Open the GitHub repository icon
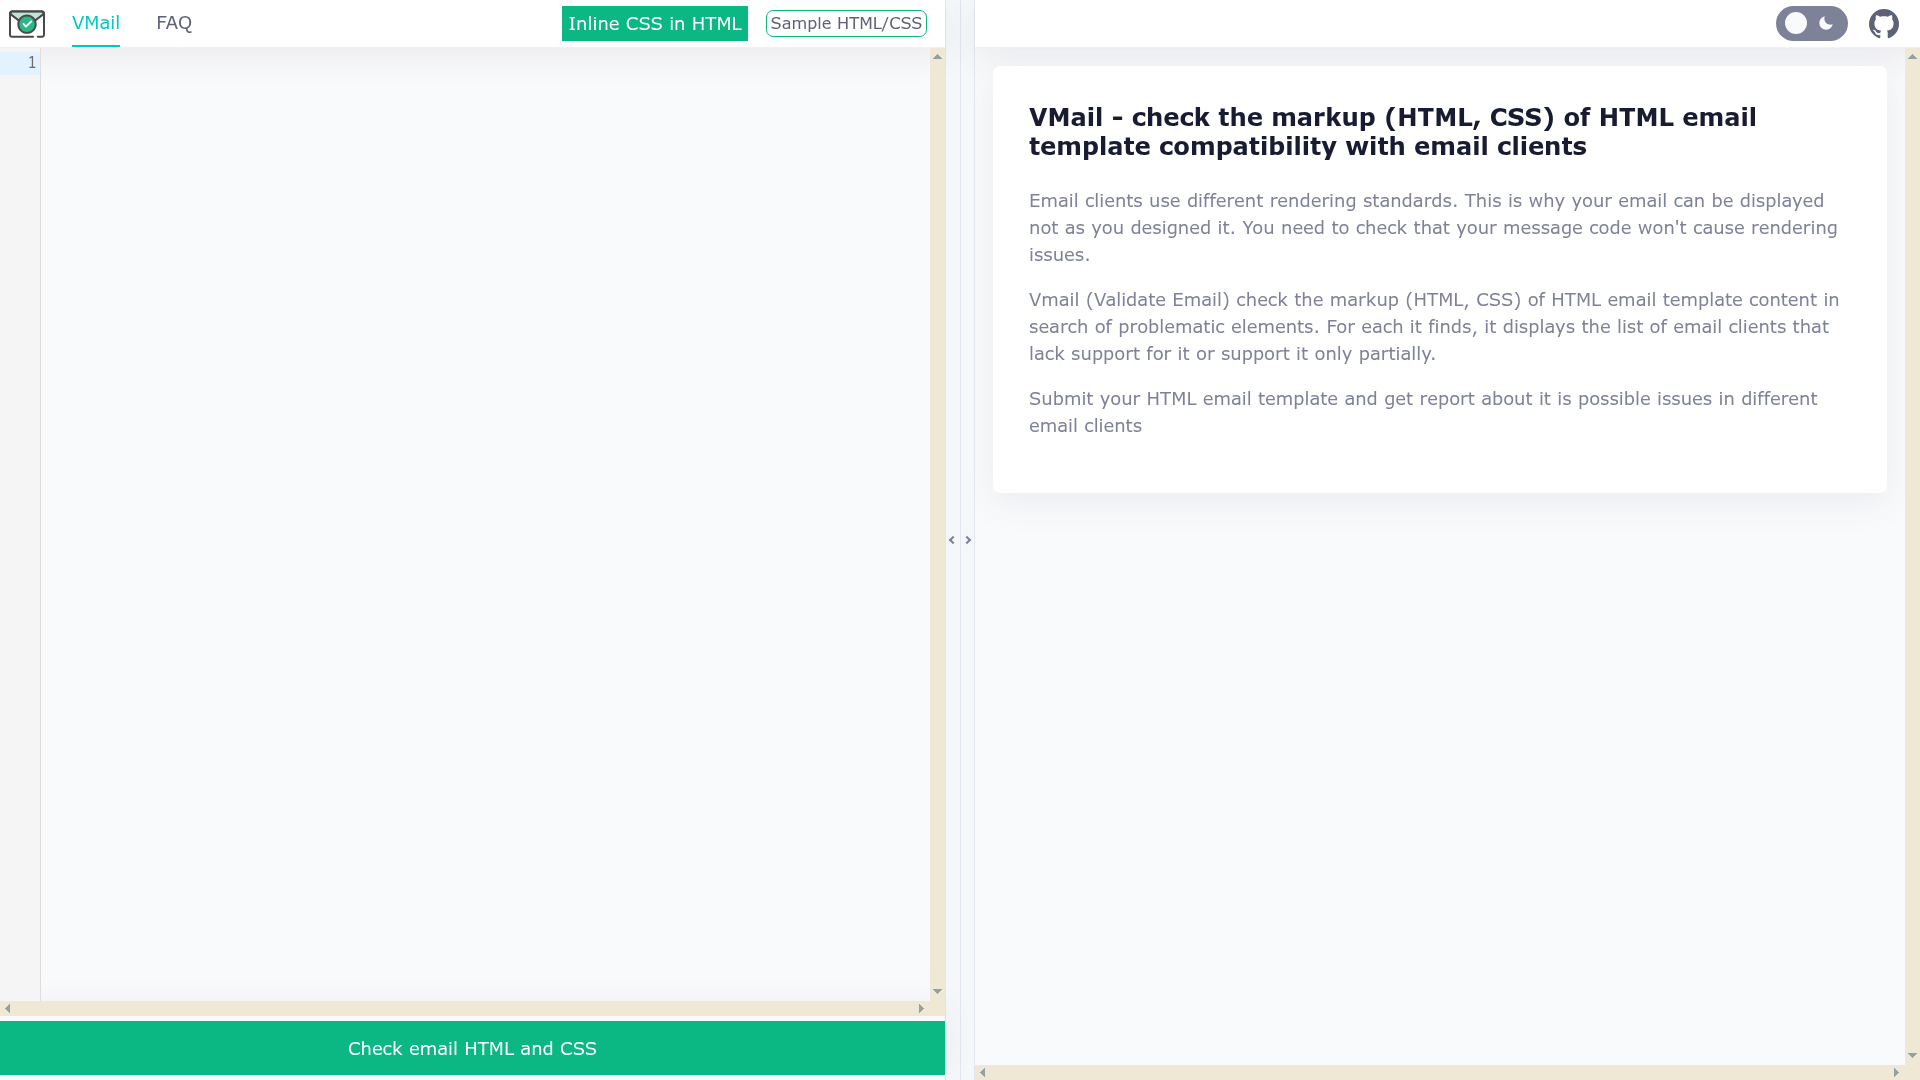1920x1080 pixels. pyautogui.click(x=1884, y=24)
